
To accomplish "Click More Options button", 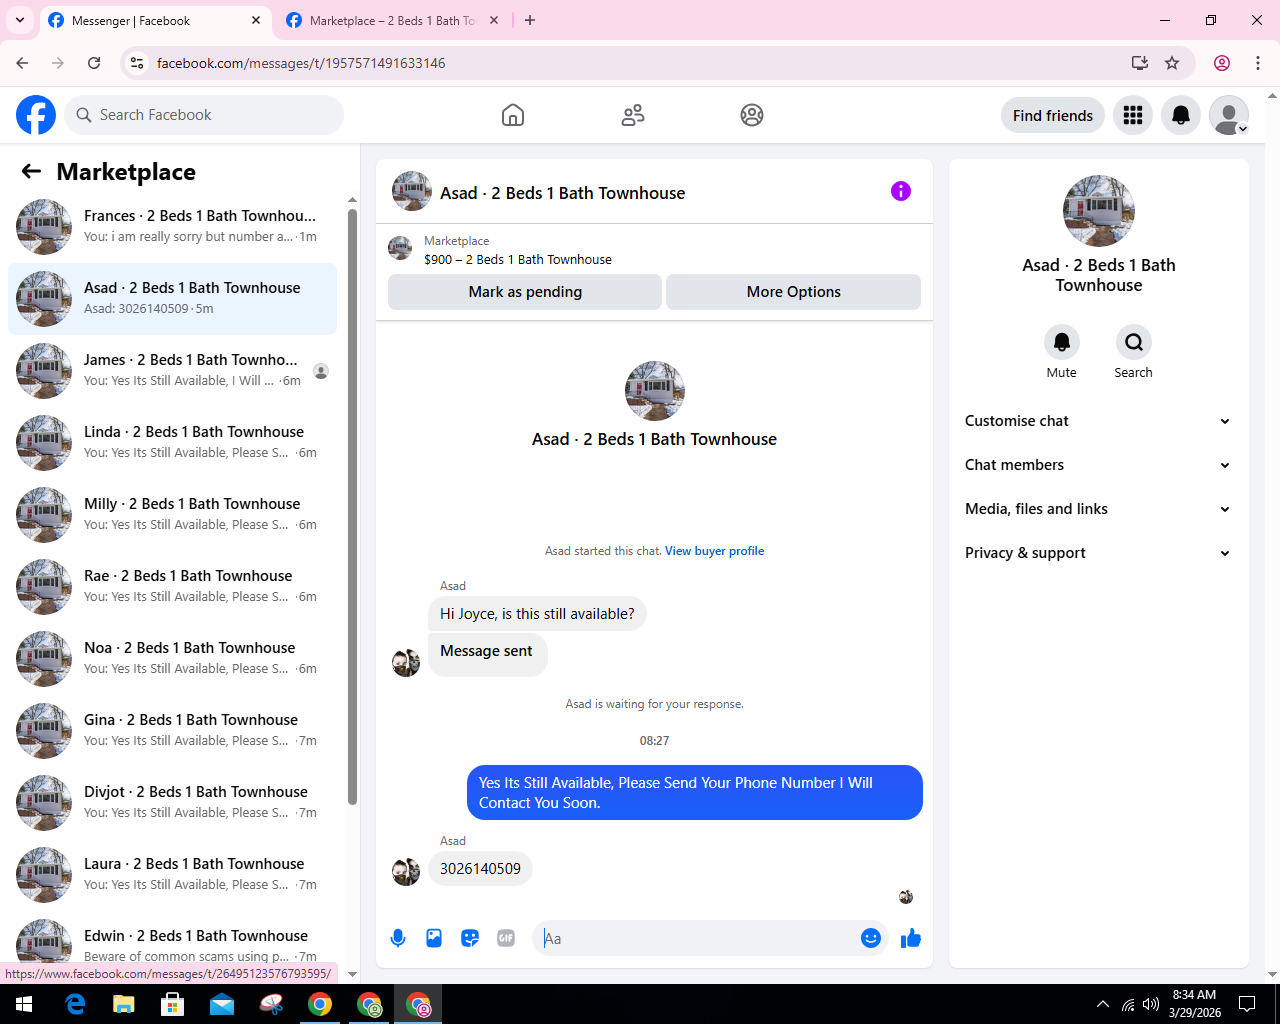I will (794, 292).
